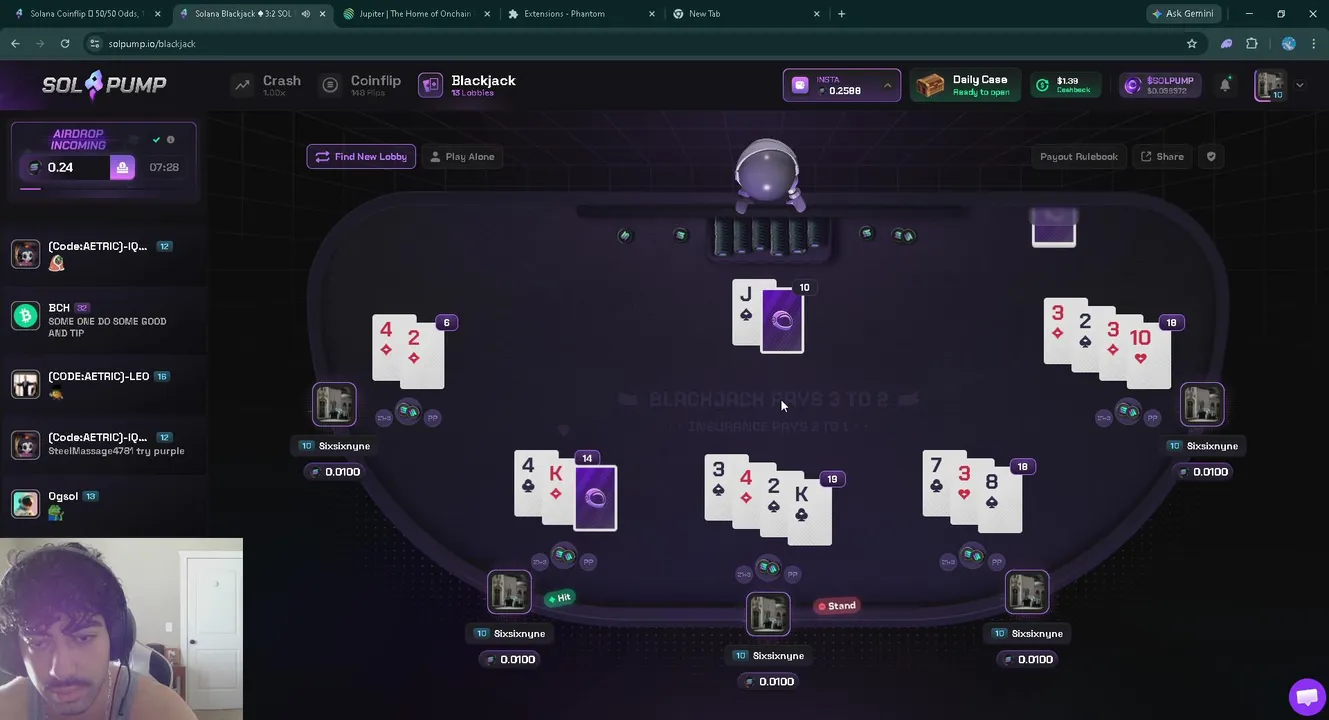The width and height of the screenshot is (1329, 720).
Task: Click the shield fairness icon beside Share
Action: pos(1211,157)
